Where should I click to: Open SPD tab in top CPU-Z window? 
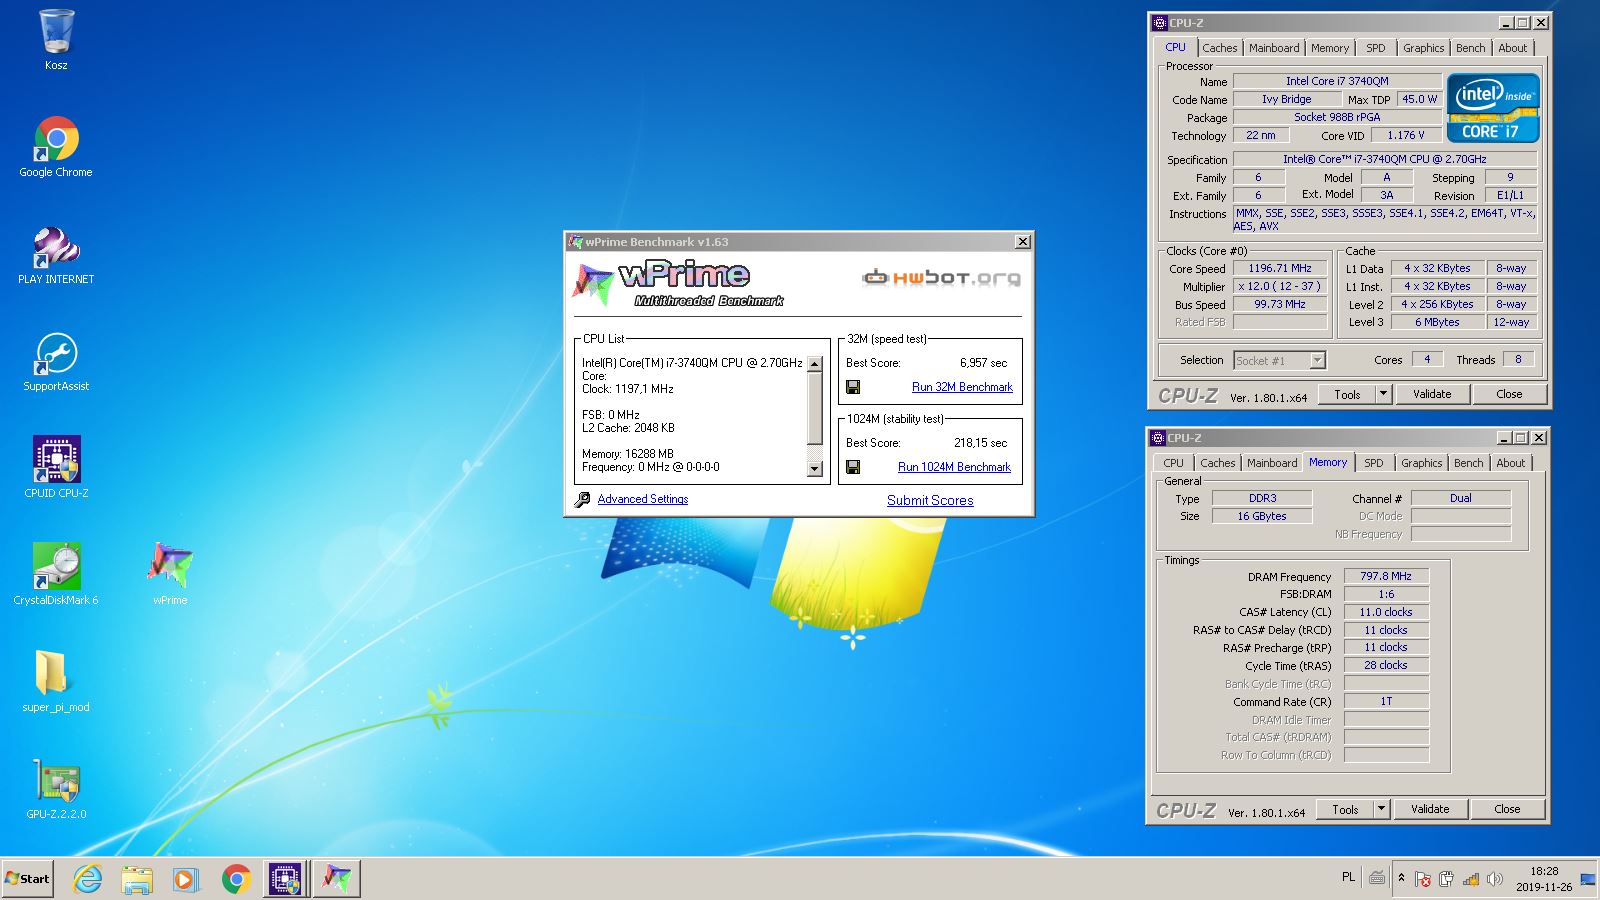click(1376, 48)
